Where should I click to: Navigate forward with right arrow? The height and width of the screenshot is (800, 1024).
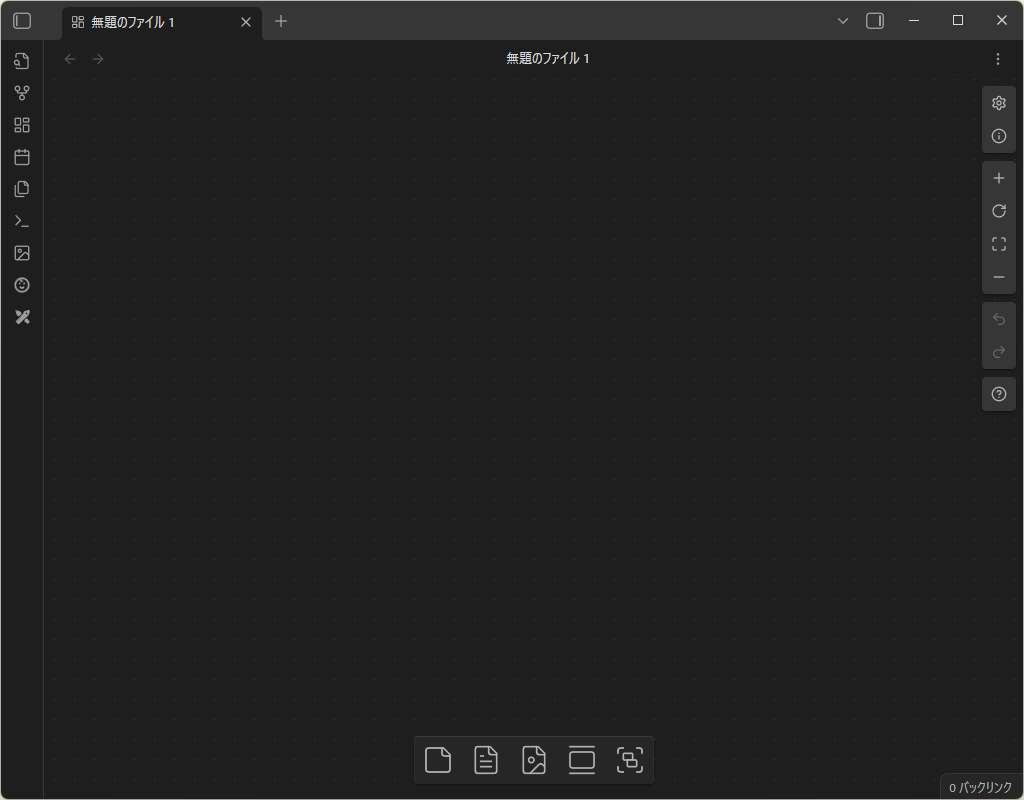(98, 59)
